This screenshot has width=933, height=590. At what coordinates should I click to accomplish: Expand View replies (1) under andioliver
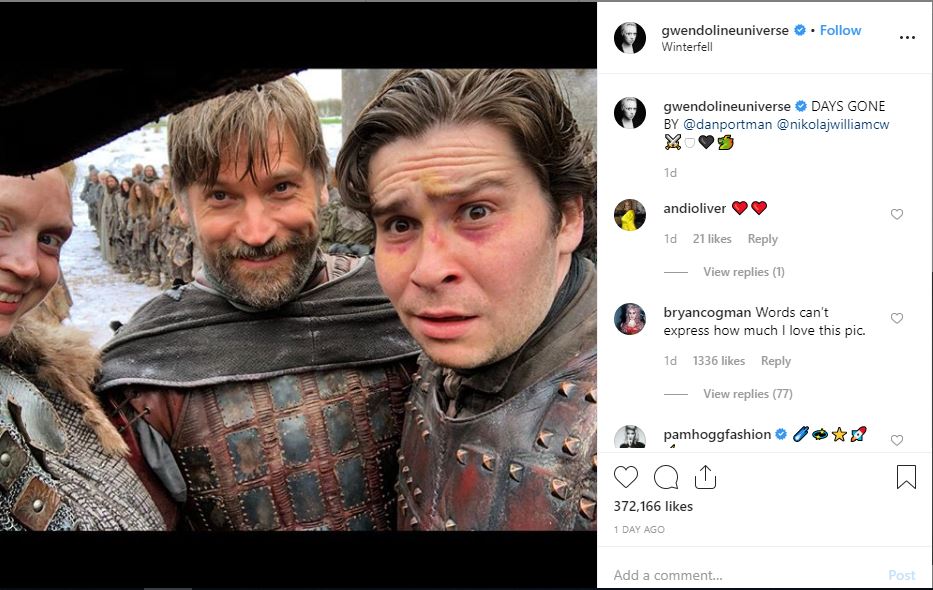[743, 272]
